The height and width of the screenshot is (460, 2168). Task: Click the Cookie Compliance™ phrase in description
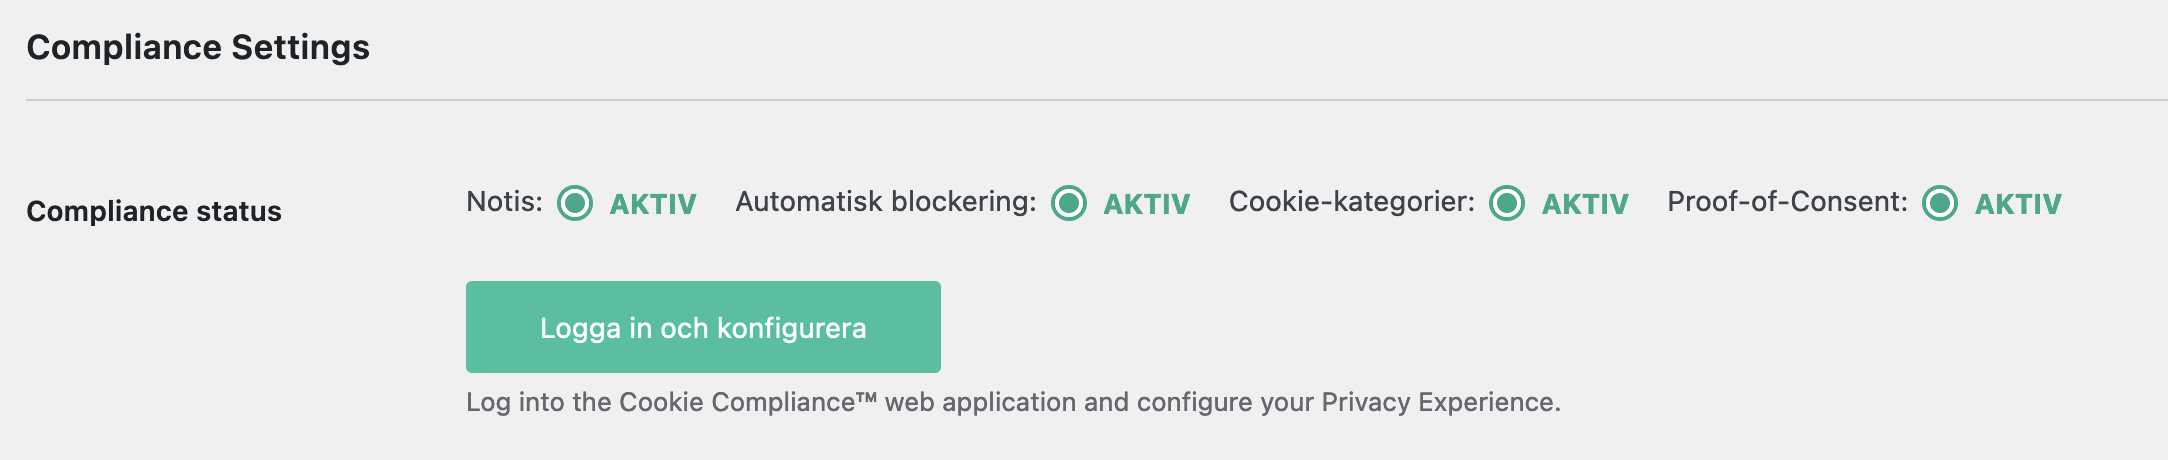[747, 402]
